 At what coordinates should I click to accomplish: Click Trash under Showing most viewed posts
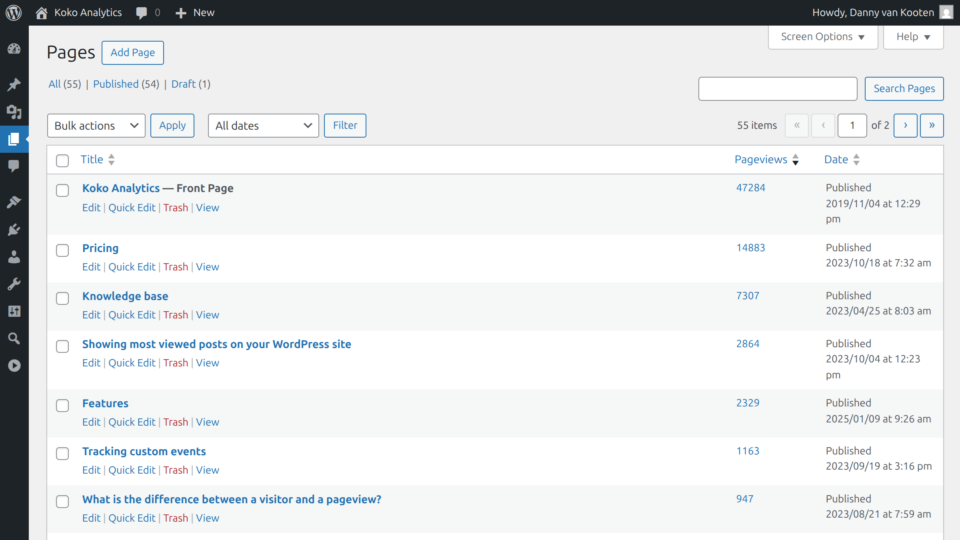click(x=176, y=363)
